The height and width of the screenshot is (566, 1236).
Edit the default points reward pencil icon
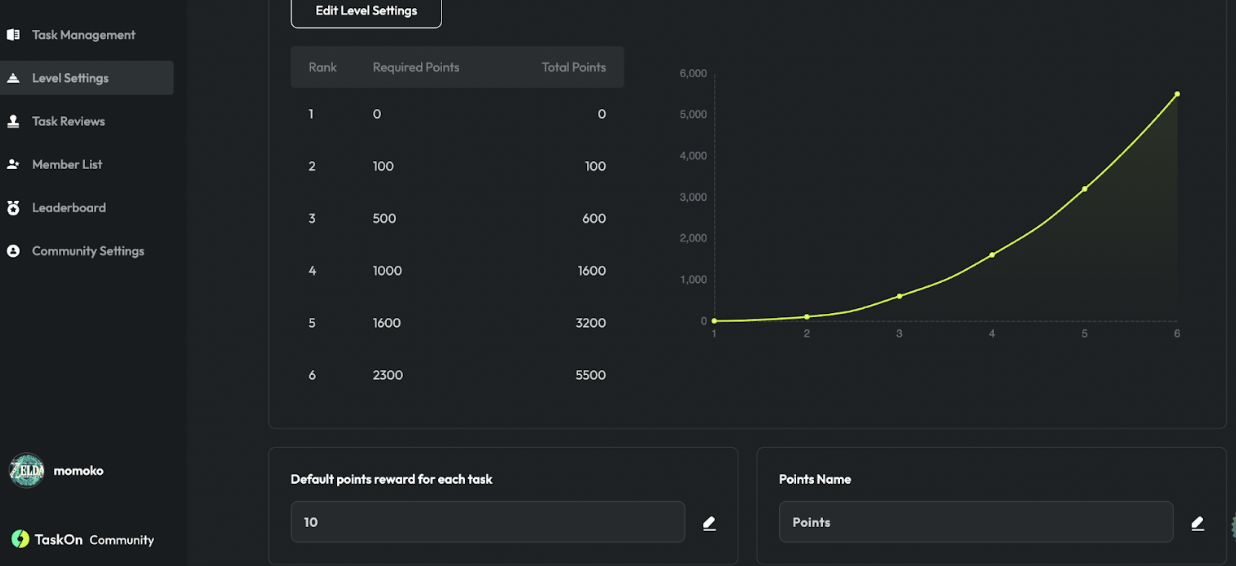pyautogui.click(x=709, y=523)
